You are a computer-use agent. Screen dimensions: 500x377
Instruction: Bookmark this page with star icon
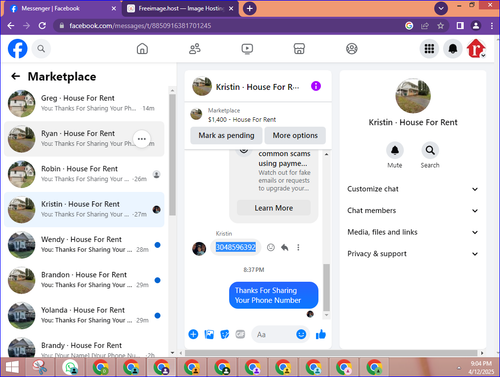click(x=441, y=26)
